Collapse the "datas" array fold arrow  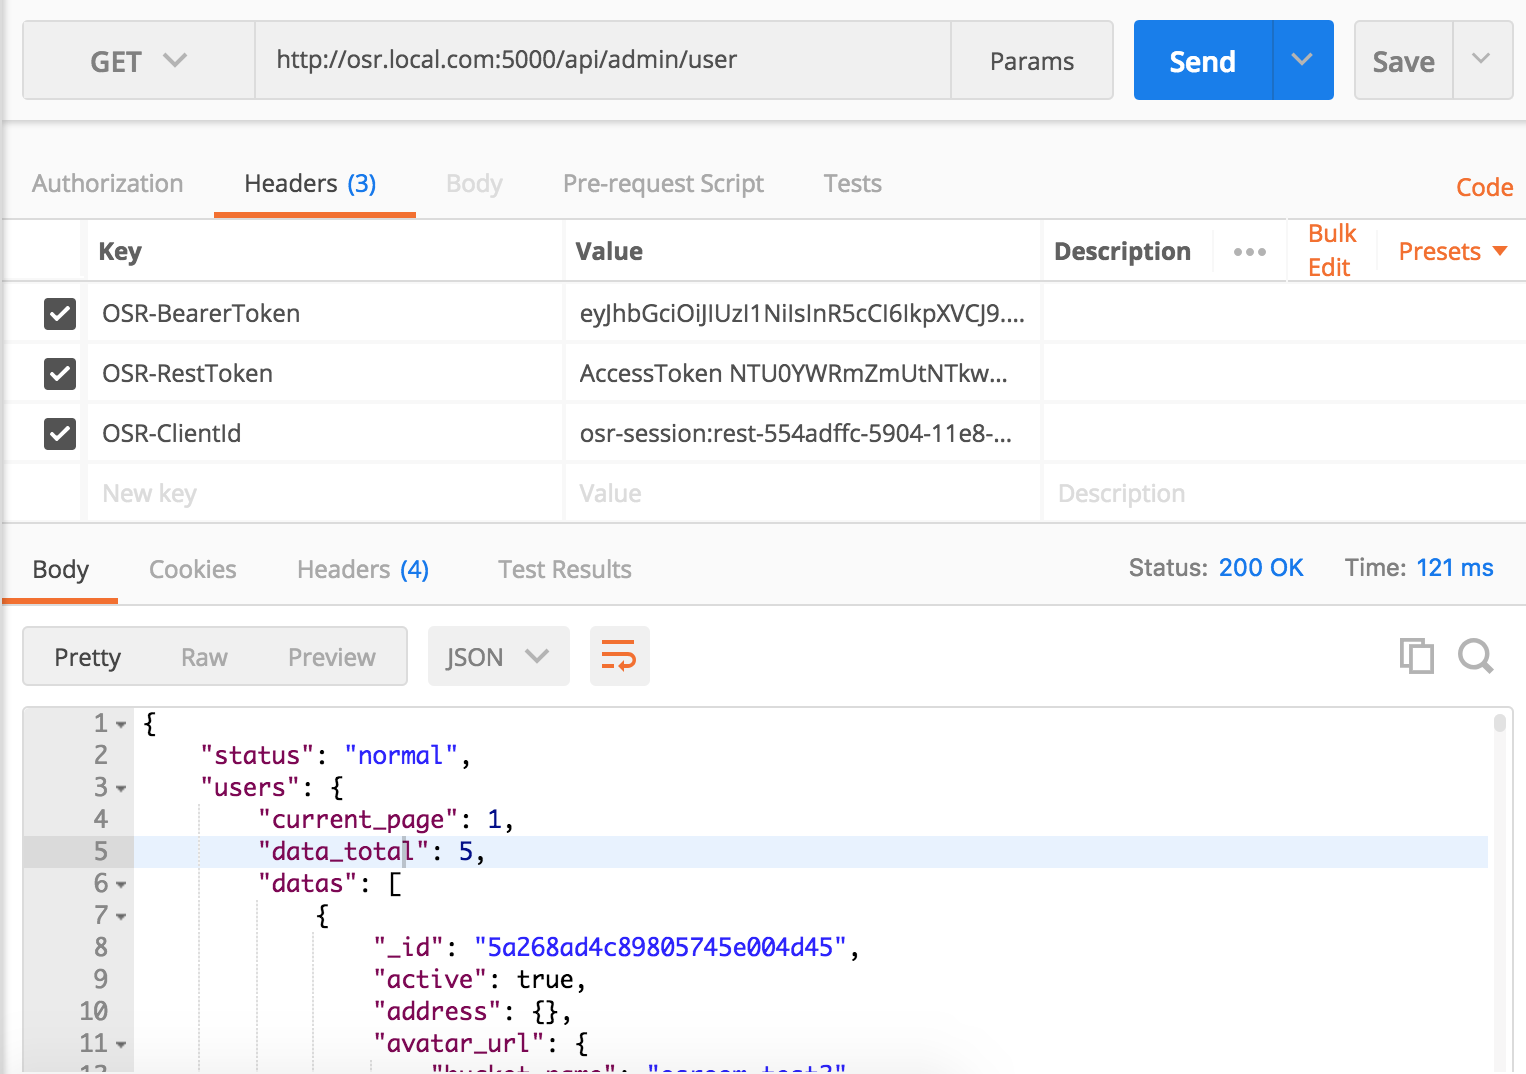pos(121,884)
